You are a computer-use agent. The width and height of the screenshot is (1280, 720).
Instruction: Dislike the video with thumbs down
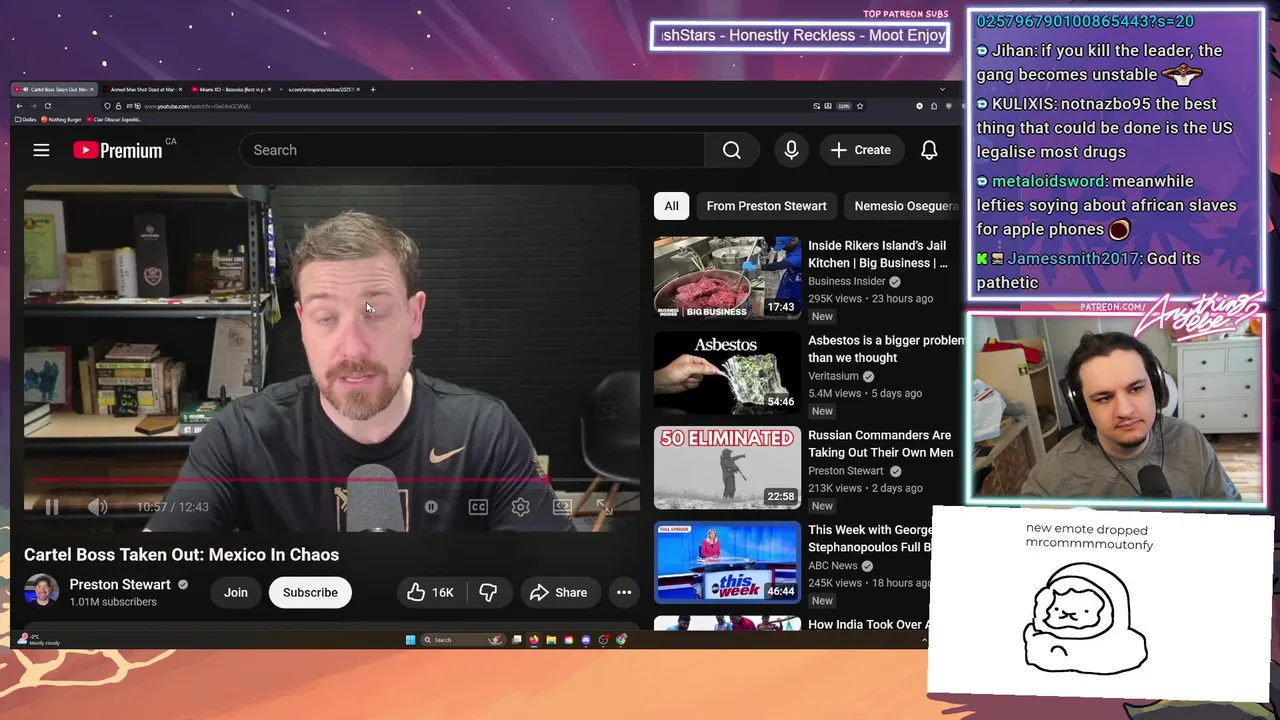[x=488, y=593]
